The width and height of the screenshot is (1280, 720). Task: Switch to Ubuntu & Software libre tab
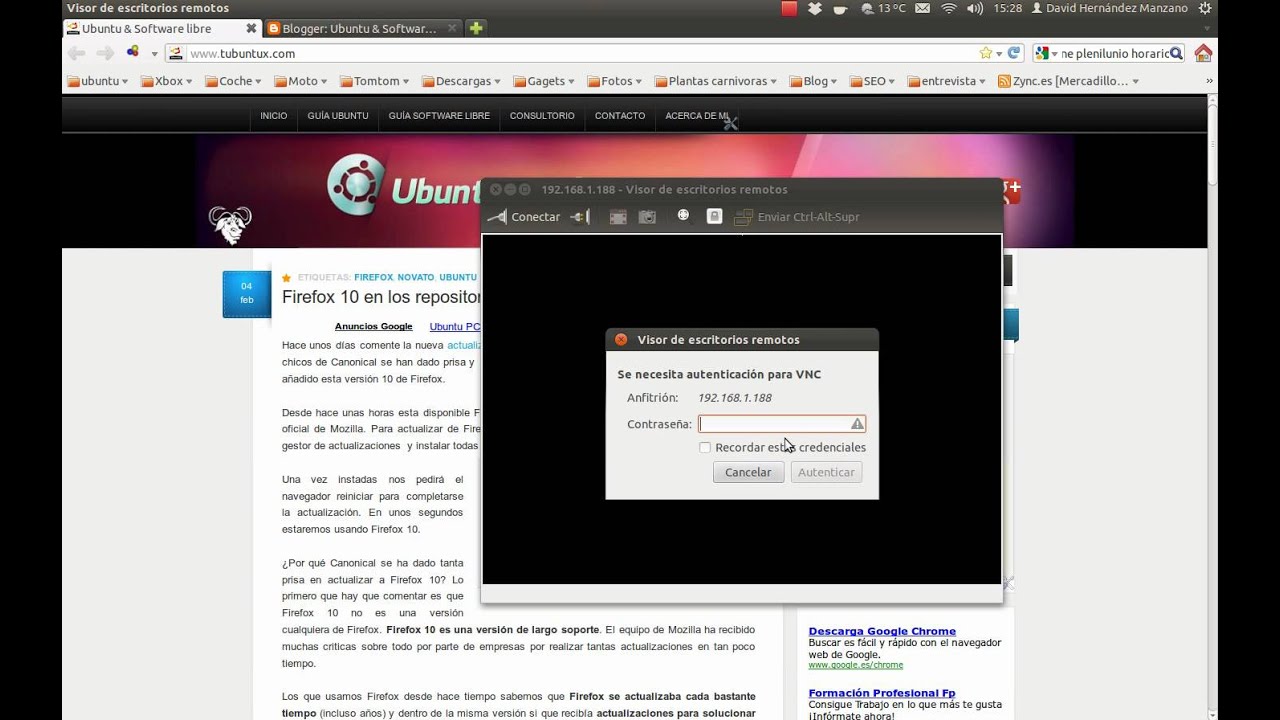pyautogui.click(x=154, y=28)
